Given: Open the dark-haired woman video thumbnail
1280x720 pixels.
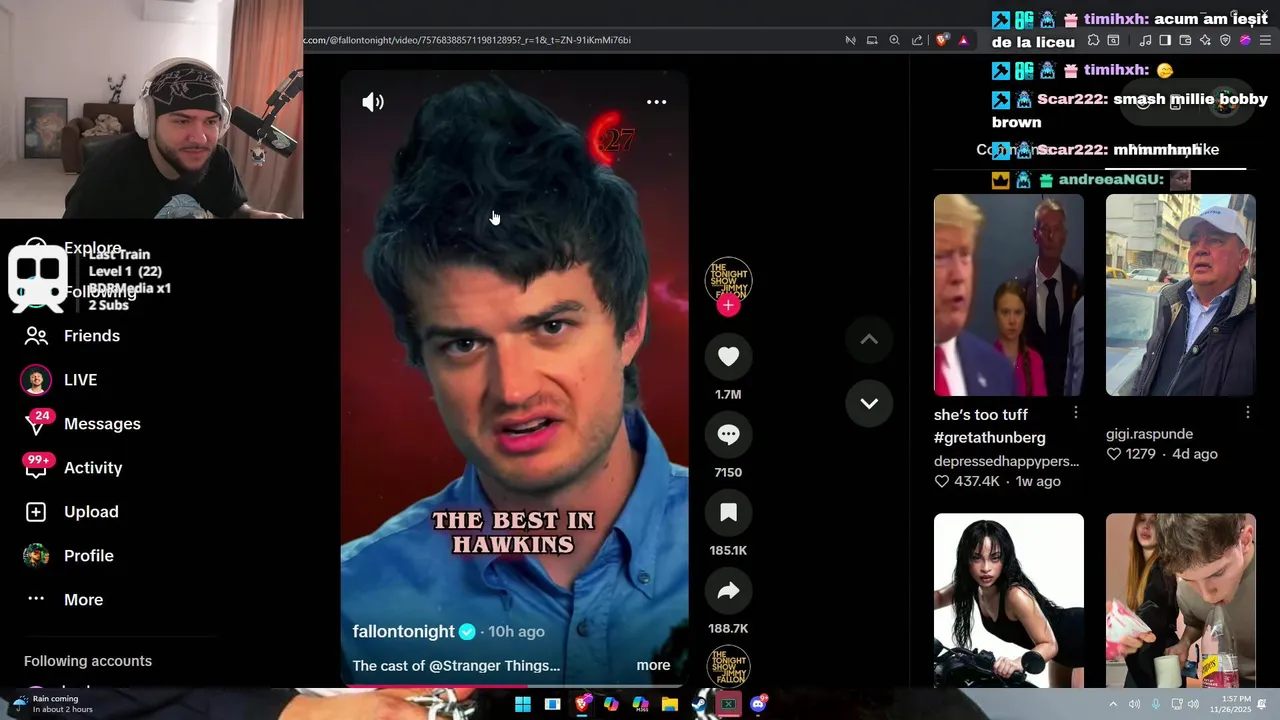Looking at the screenshot, I should coord(1008,600).
